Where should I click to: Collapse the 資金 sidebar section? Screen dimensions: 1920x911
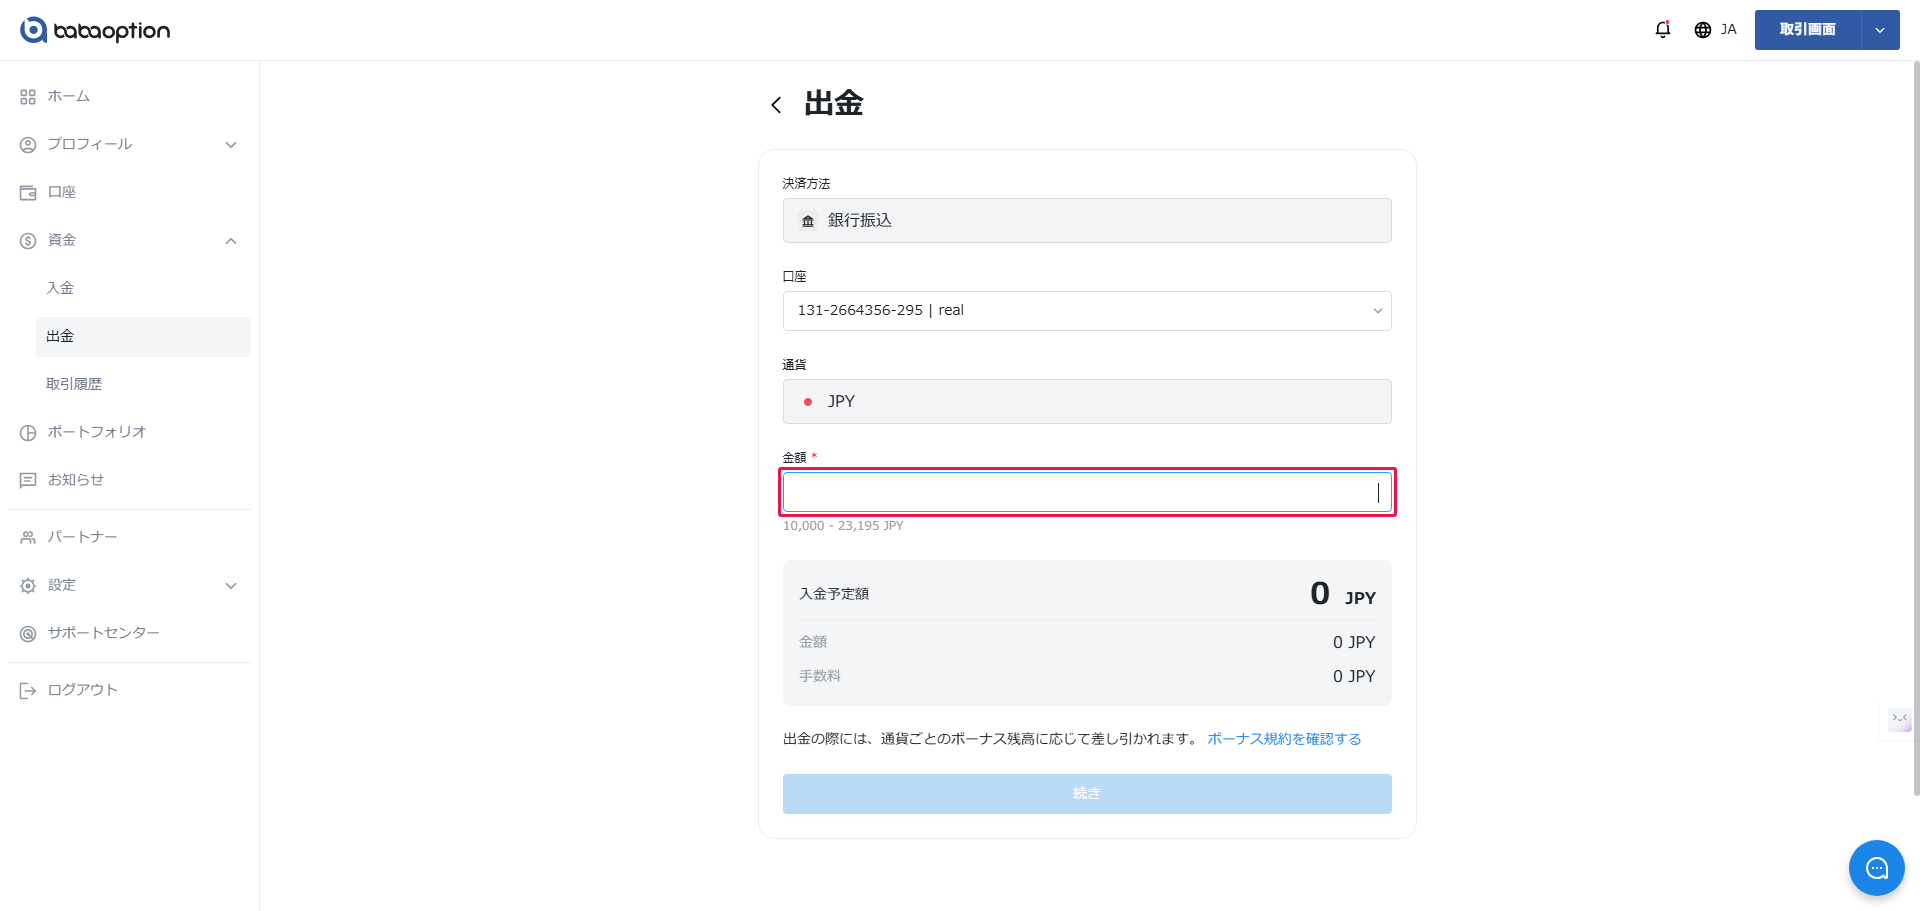tap(231, 241)
